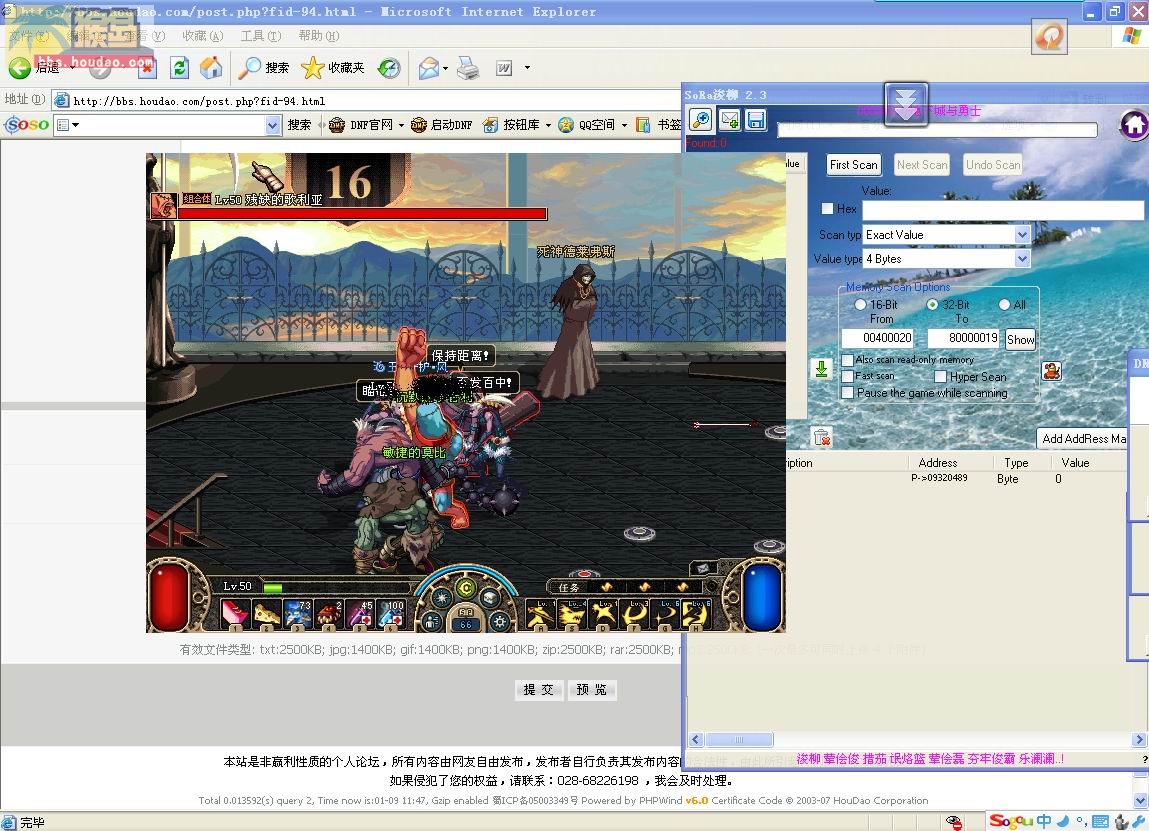
Task: Click the Edit with Word icon
Action: [x=504, y=68]
